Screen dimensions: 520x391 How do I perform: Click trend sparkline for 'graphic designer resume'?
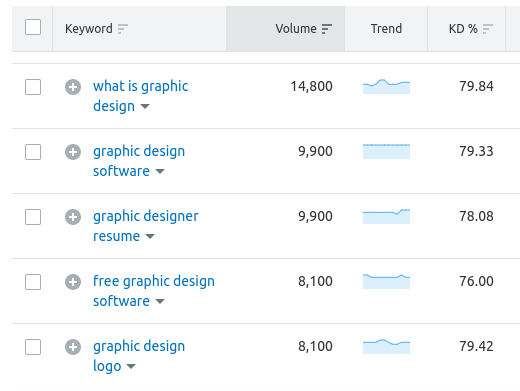386,216
